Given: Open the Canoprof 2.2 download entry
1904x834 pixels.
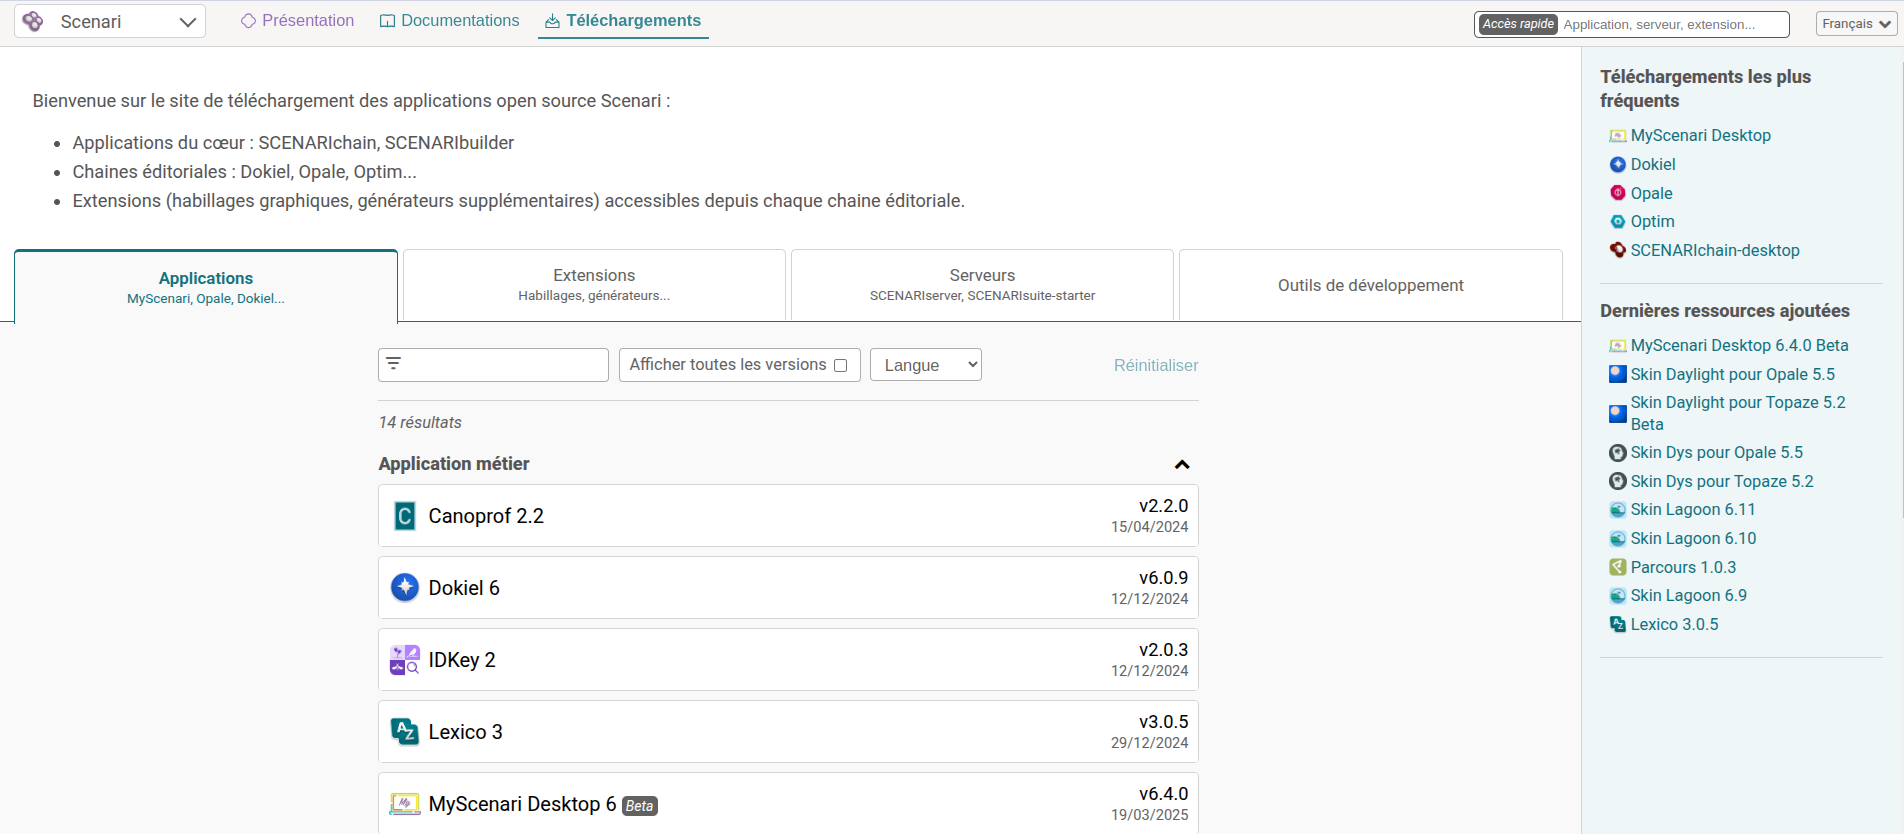Looking at the screenshot, I should pos(788,516).
